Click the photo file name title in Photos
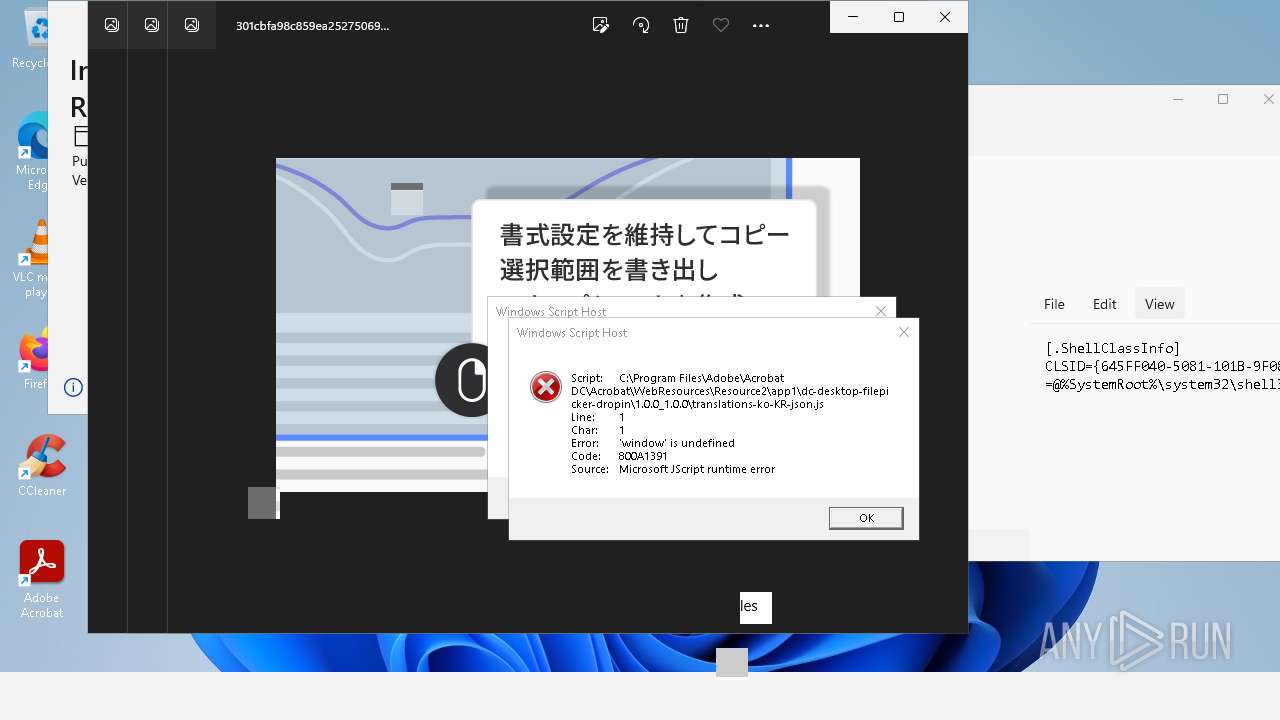This screenshot has height=720, width=1280. (x=312, y=26)
